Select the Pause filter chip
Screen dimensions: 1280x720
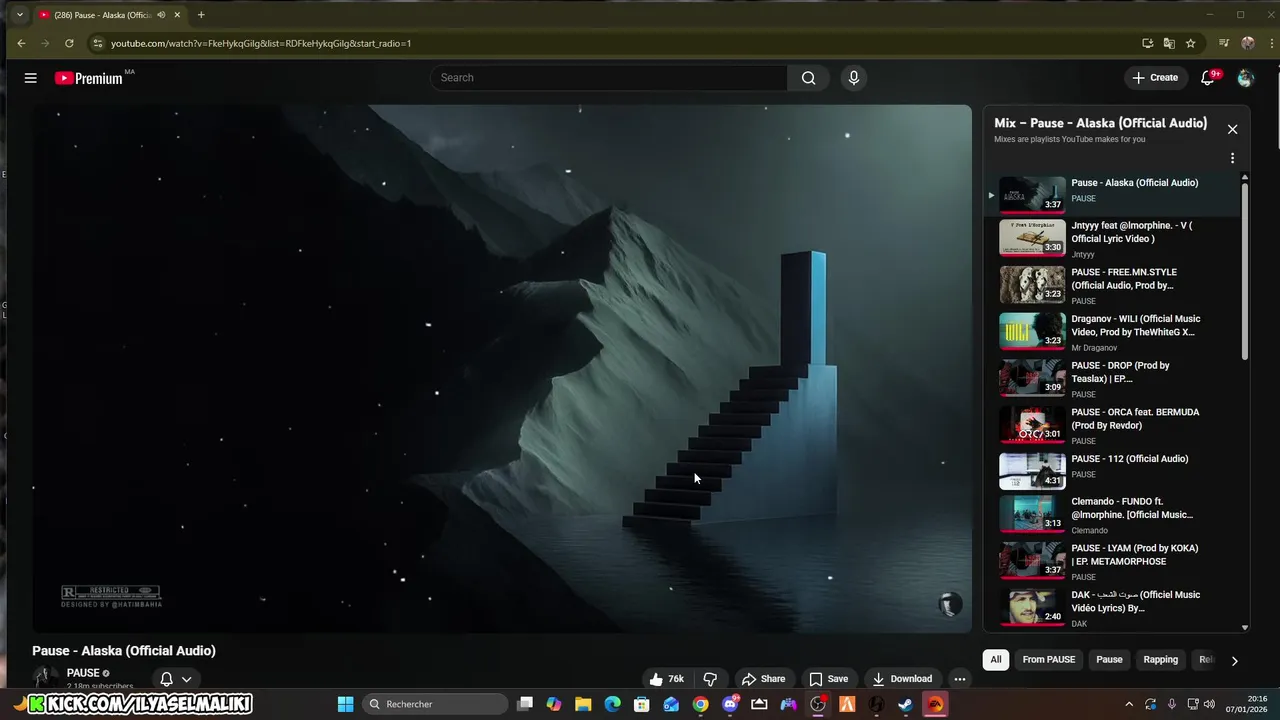1109,660
